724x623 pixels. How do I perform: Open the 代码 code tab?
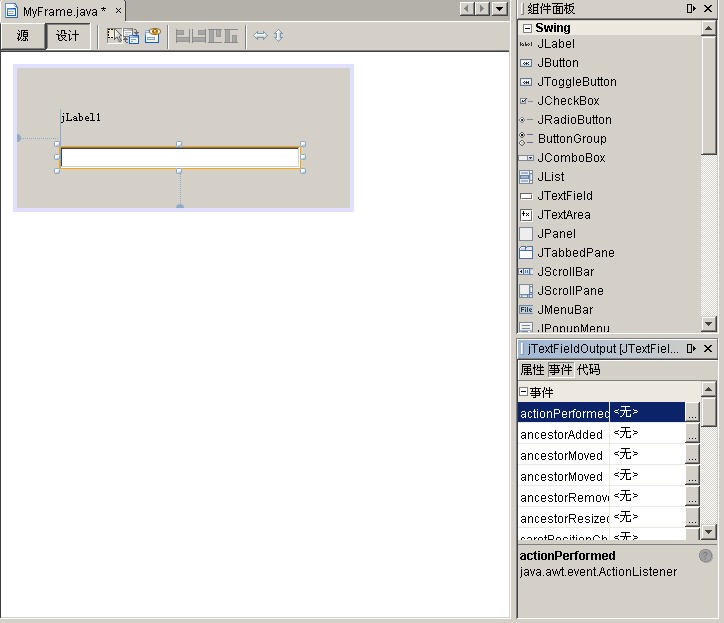tap(588, 370)
